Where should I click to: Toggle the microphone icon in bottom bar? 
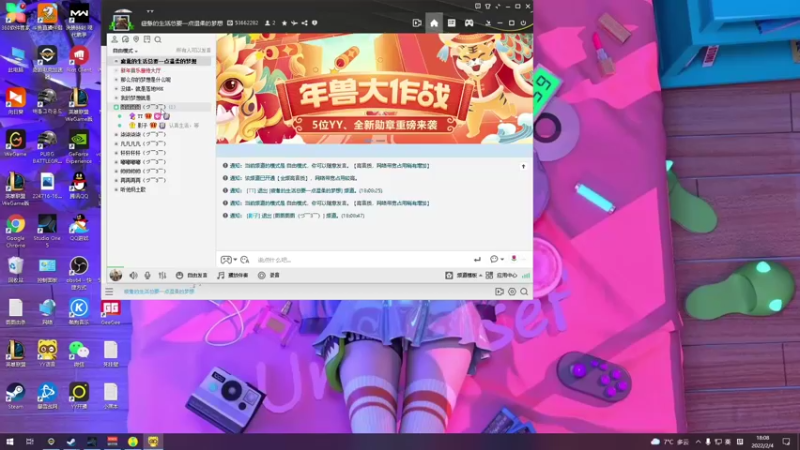(147, 276)
